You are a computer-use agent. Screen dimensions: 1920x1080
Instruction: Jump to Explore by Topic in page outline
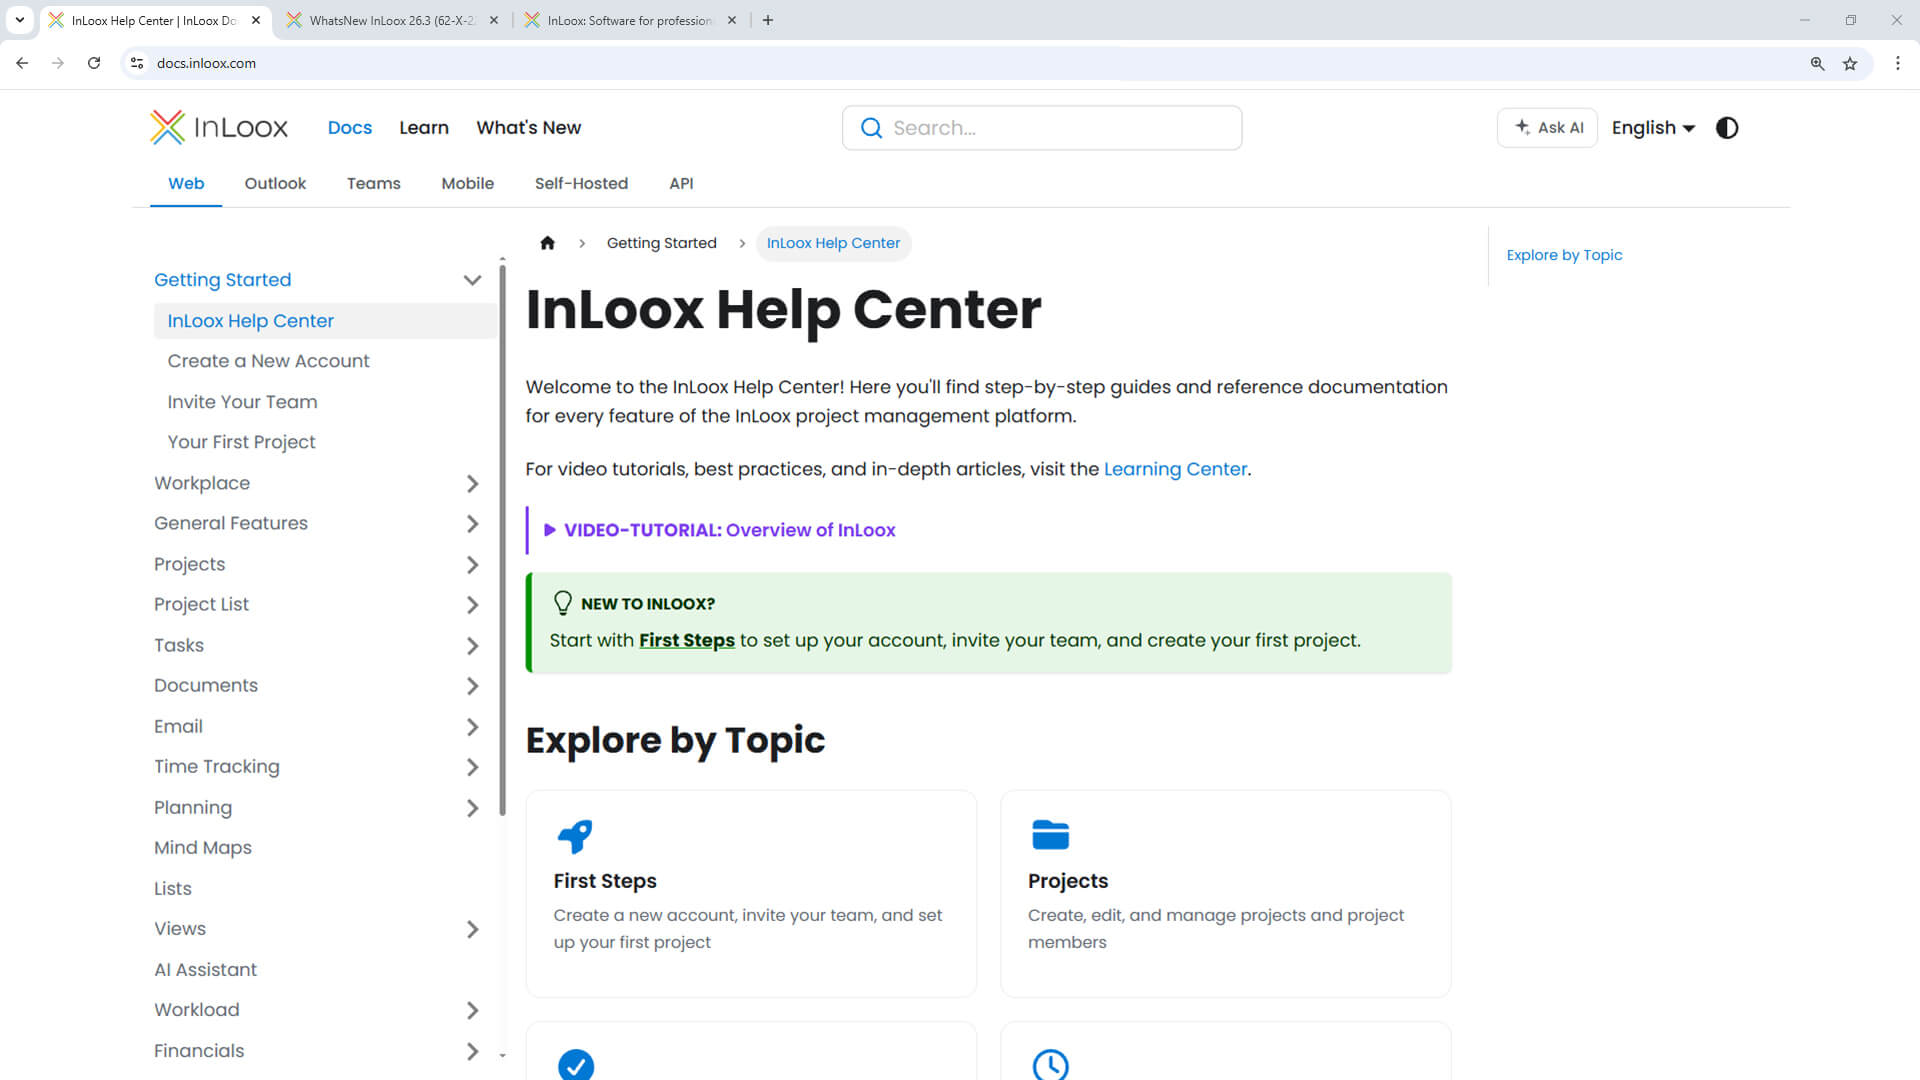click(1564, 255)
